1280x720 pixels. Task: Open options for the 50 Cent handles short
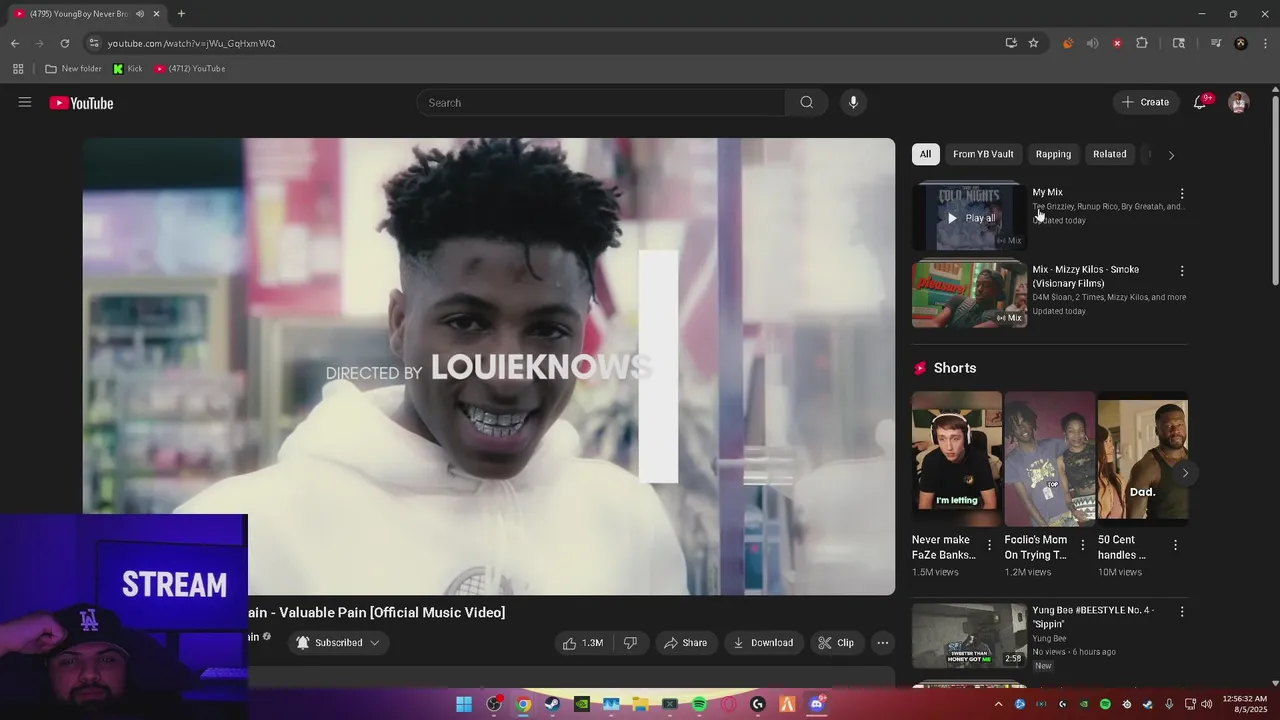pyautogui.click(x=1175, y=545)
